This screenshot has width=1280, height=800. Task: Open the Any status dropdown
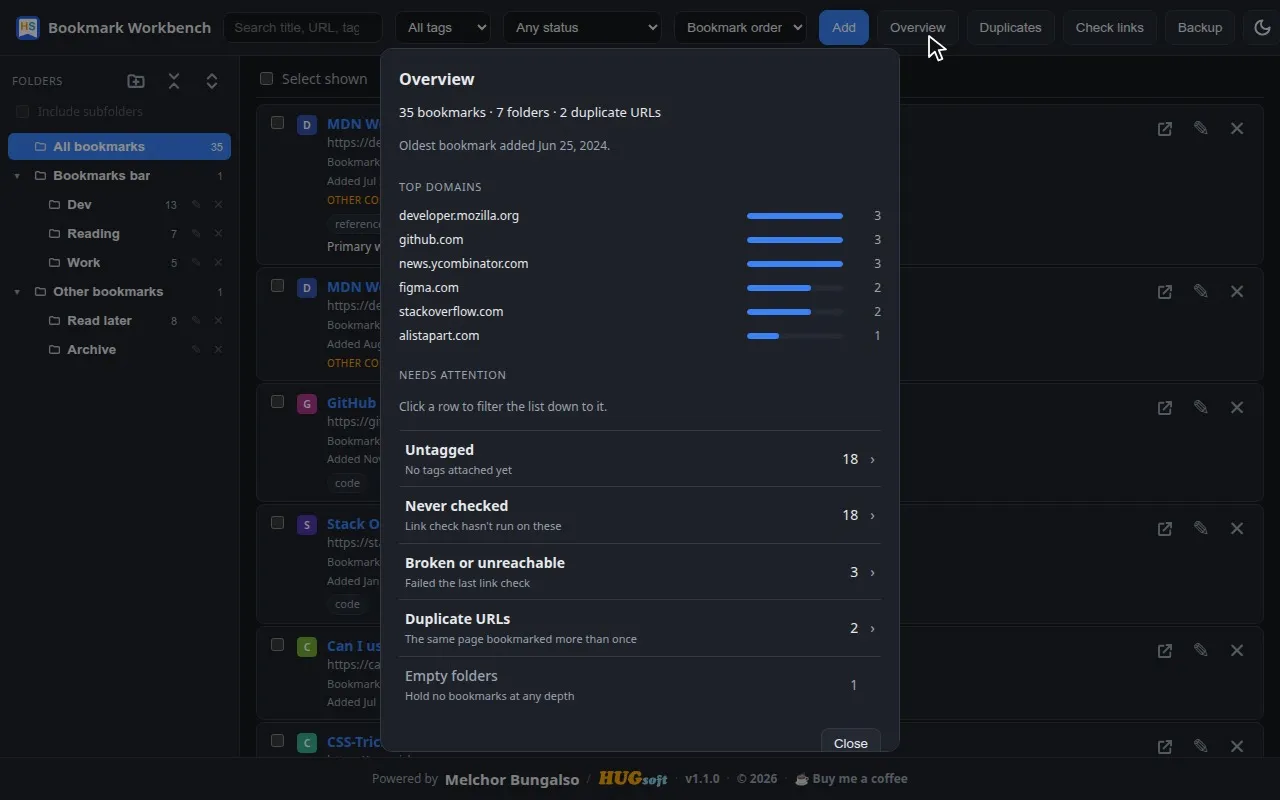pyautogui.click(x=582, y=27)
